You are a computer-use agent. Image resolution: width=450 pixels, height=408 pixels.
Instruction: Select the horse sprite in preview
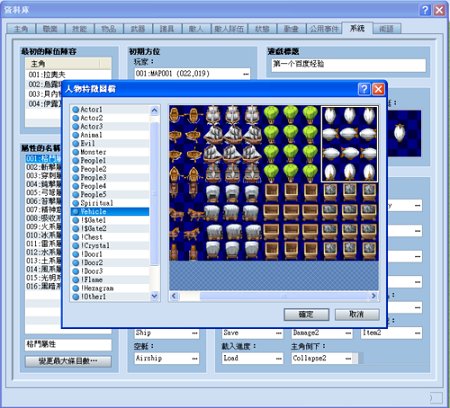click(x=186, y=222)
